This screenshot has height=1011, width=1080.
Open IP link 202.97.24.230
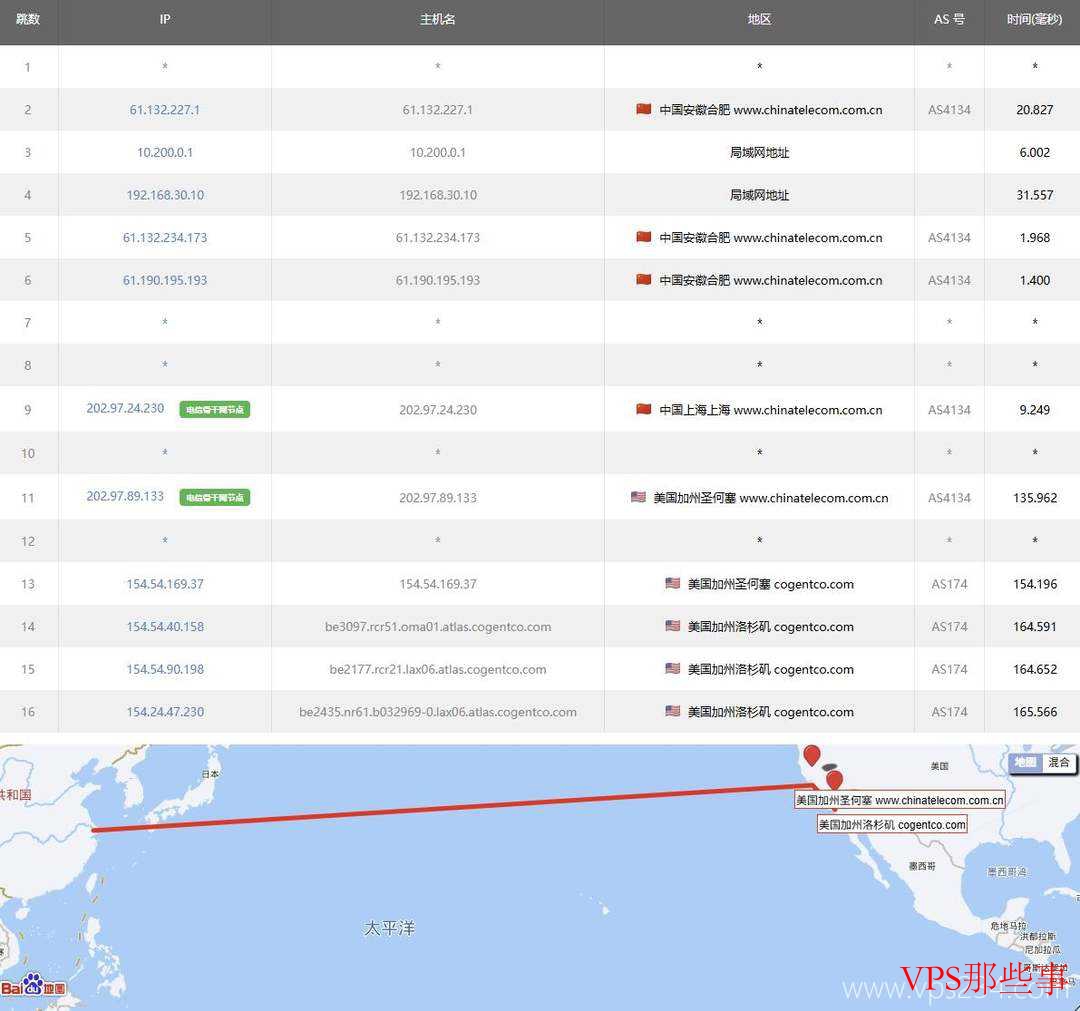point(125,408)
